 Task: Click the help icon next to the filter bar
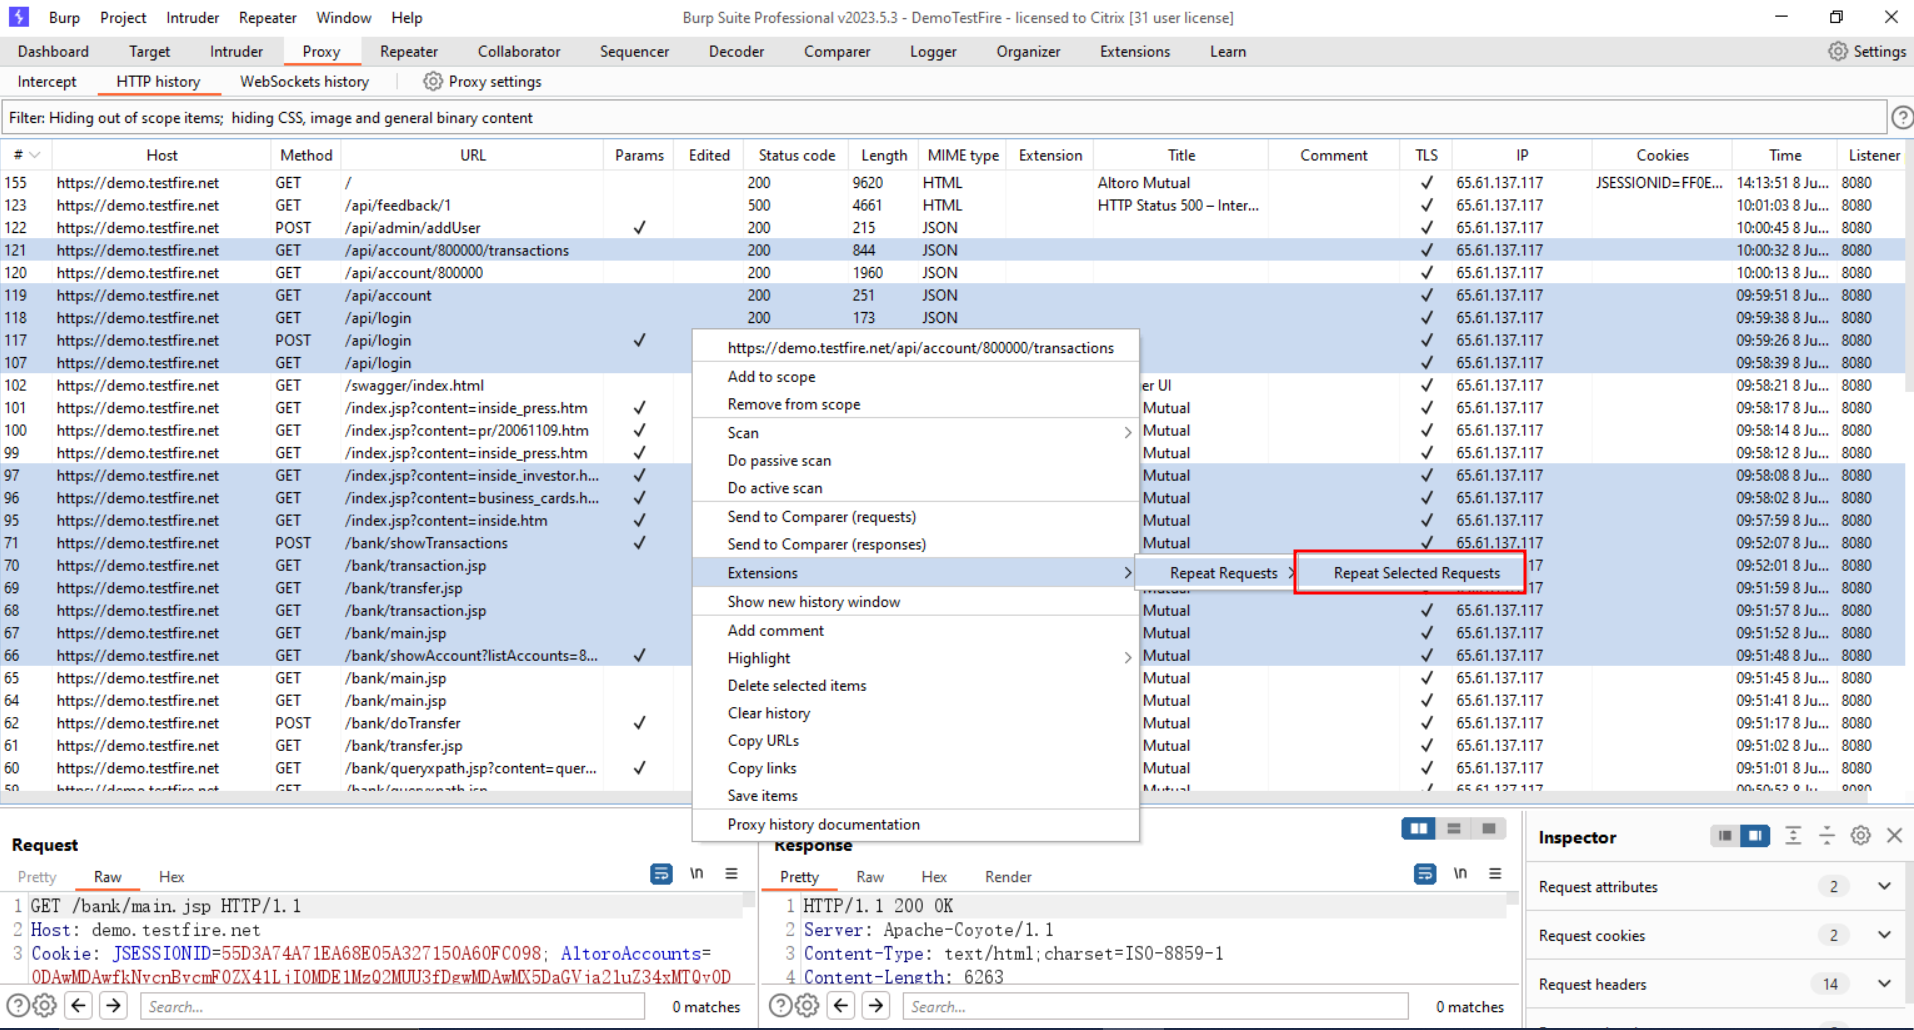click(1901, 118)
